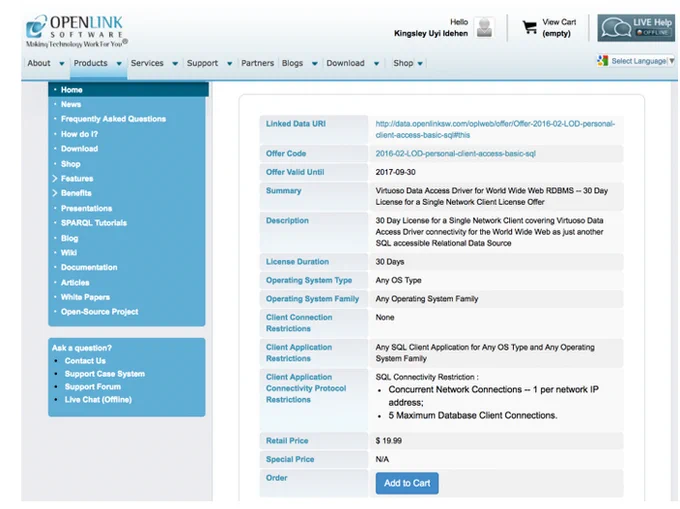
Task: Click the OpenLink Software logo
Action: 76,31
